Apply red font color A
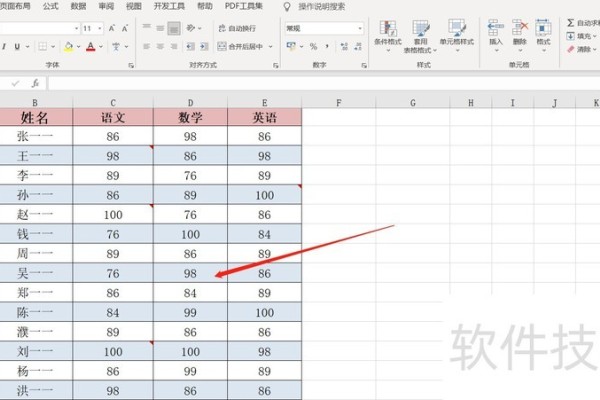This screenshot has width=600, height=400. click(x=91, y=47)
